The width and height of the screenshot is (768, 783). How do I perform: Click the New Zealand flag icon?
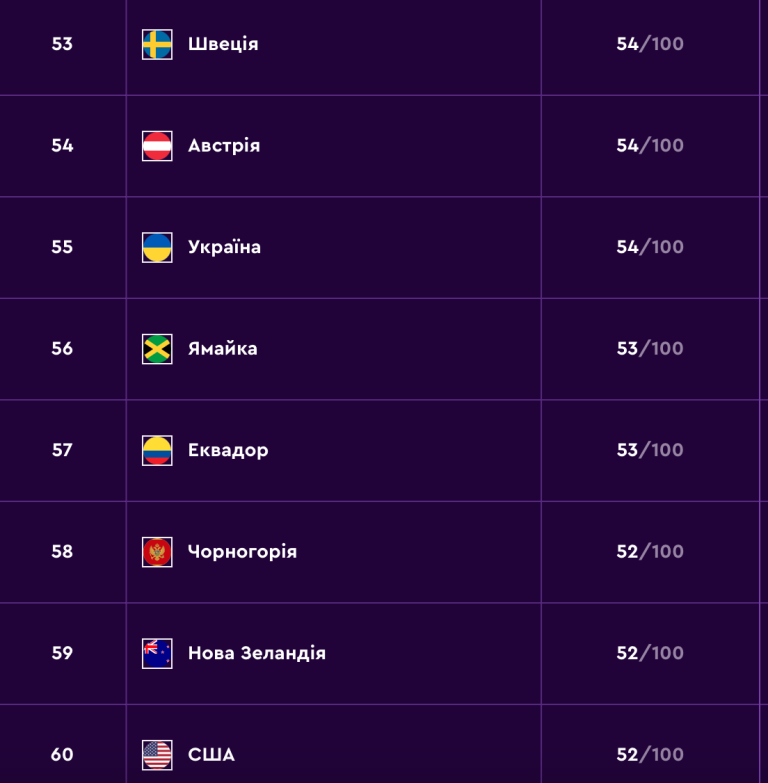[157, 653]
